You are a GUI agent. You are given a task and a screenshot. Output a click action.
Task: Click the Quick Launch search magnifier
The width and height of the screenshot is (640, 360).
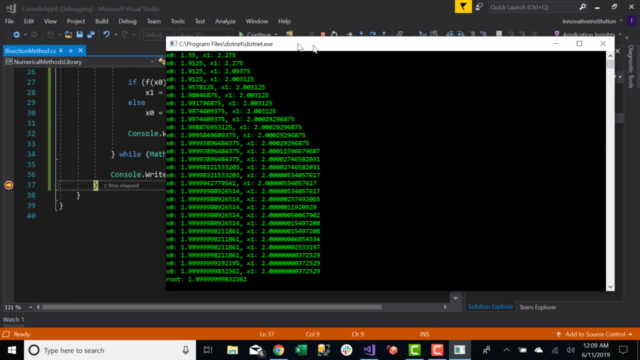[x=582, y=7]
